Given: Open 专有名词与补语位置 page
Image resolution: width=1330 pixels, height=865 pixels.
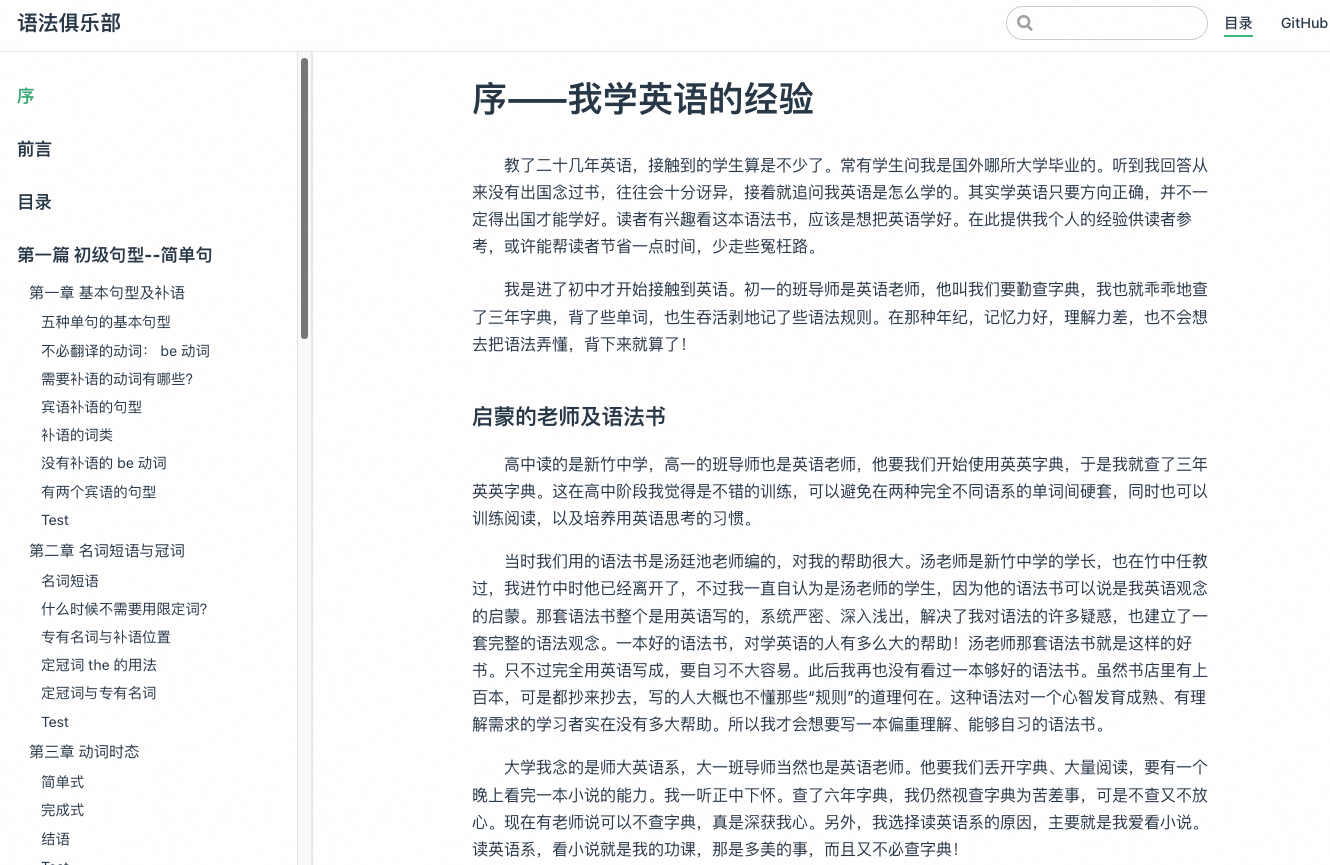Looking at the screenshot, I should click(x=106, y=637).
